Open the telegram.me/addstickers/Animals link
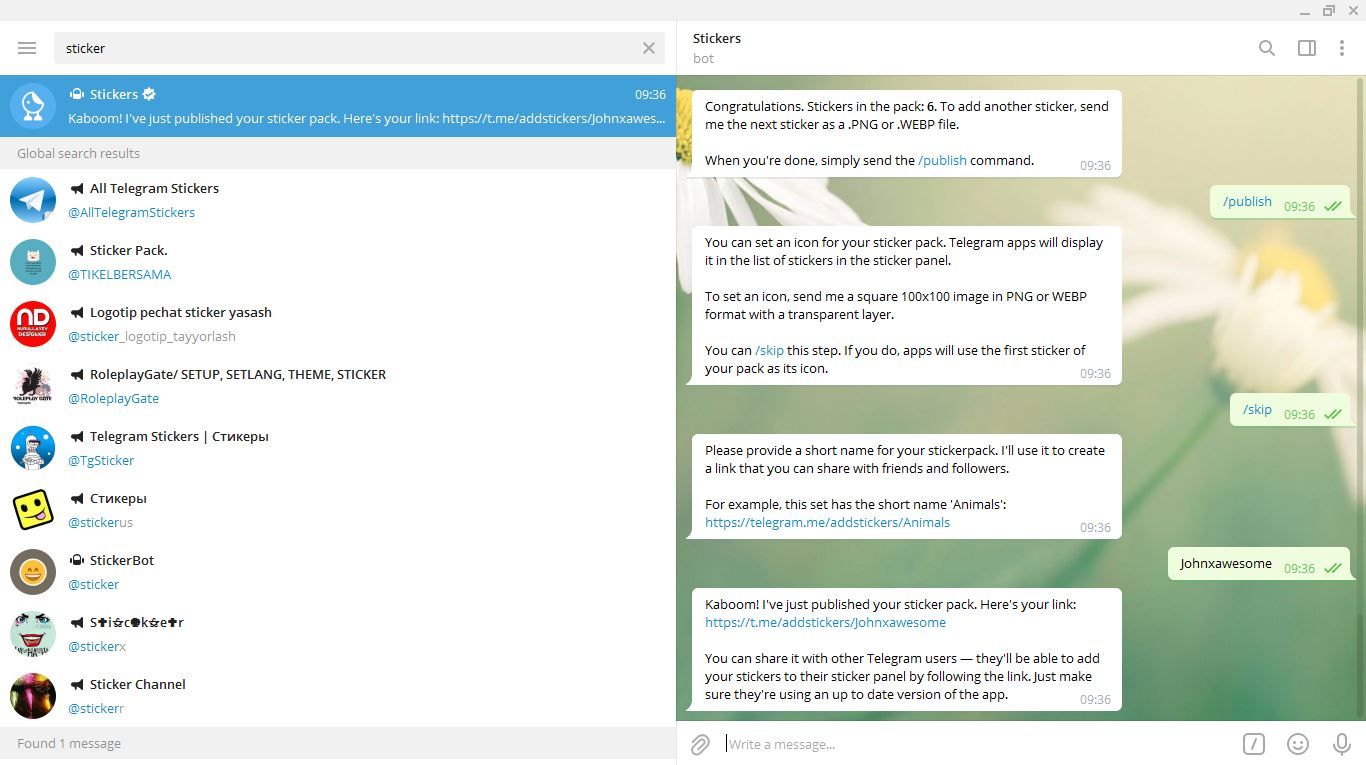1366x765 pixels. point(827,522)
